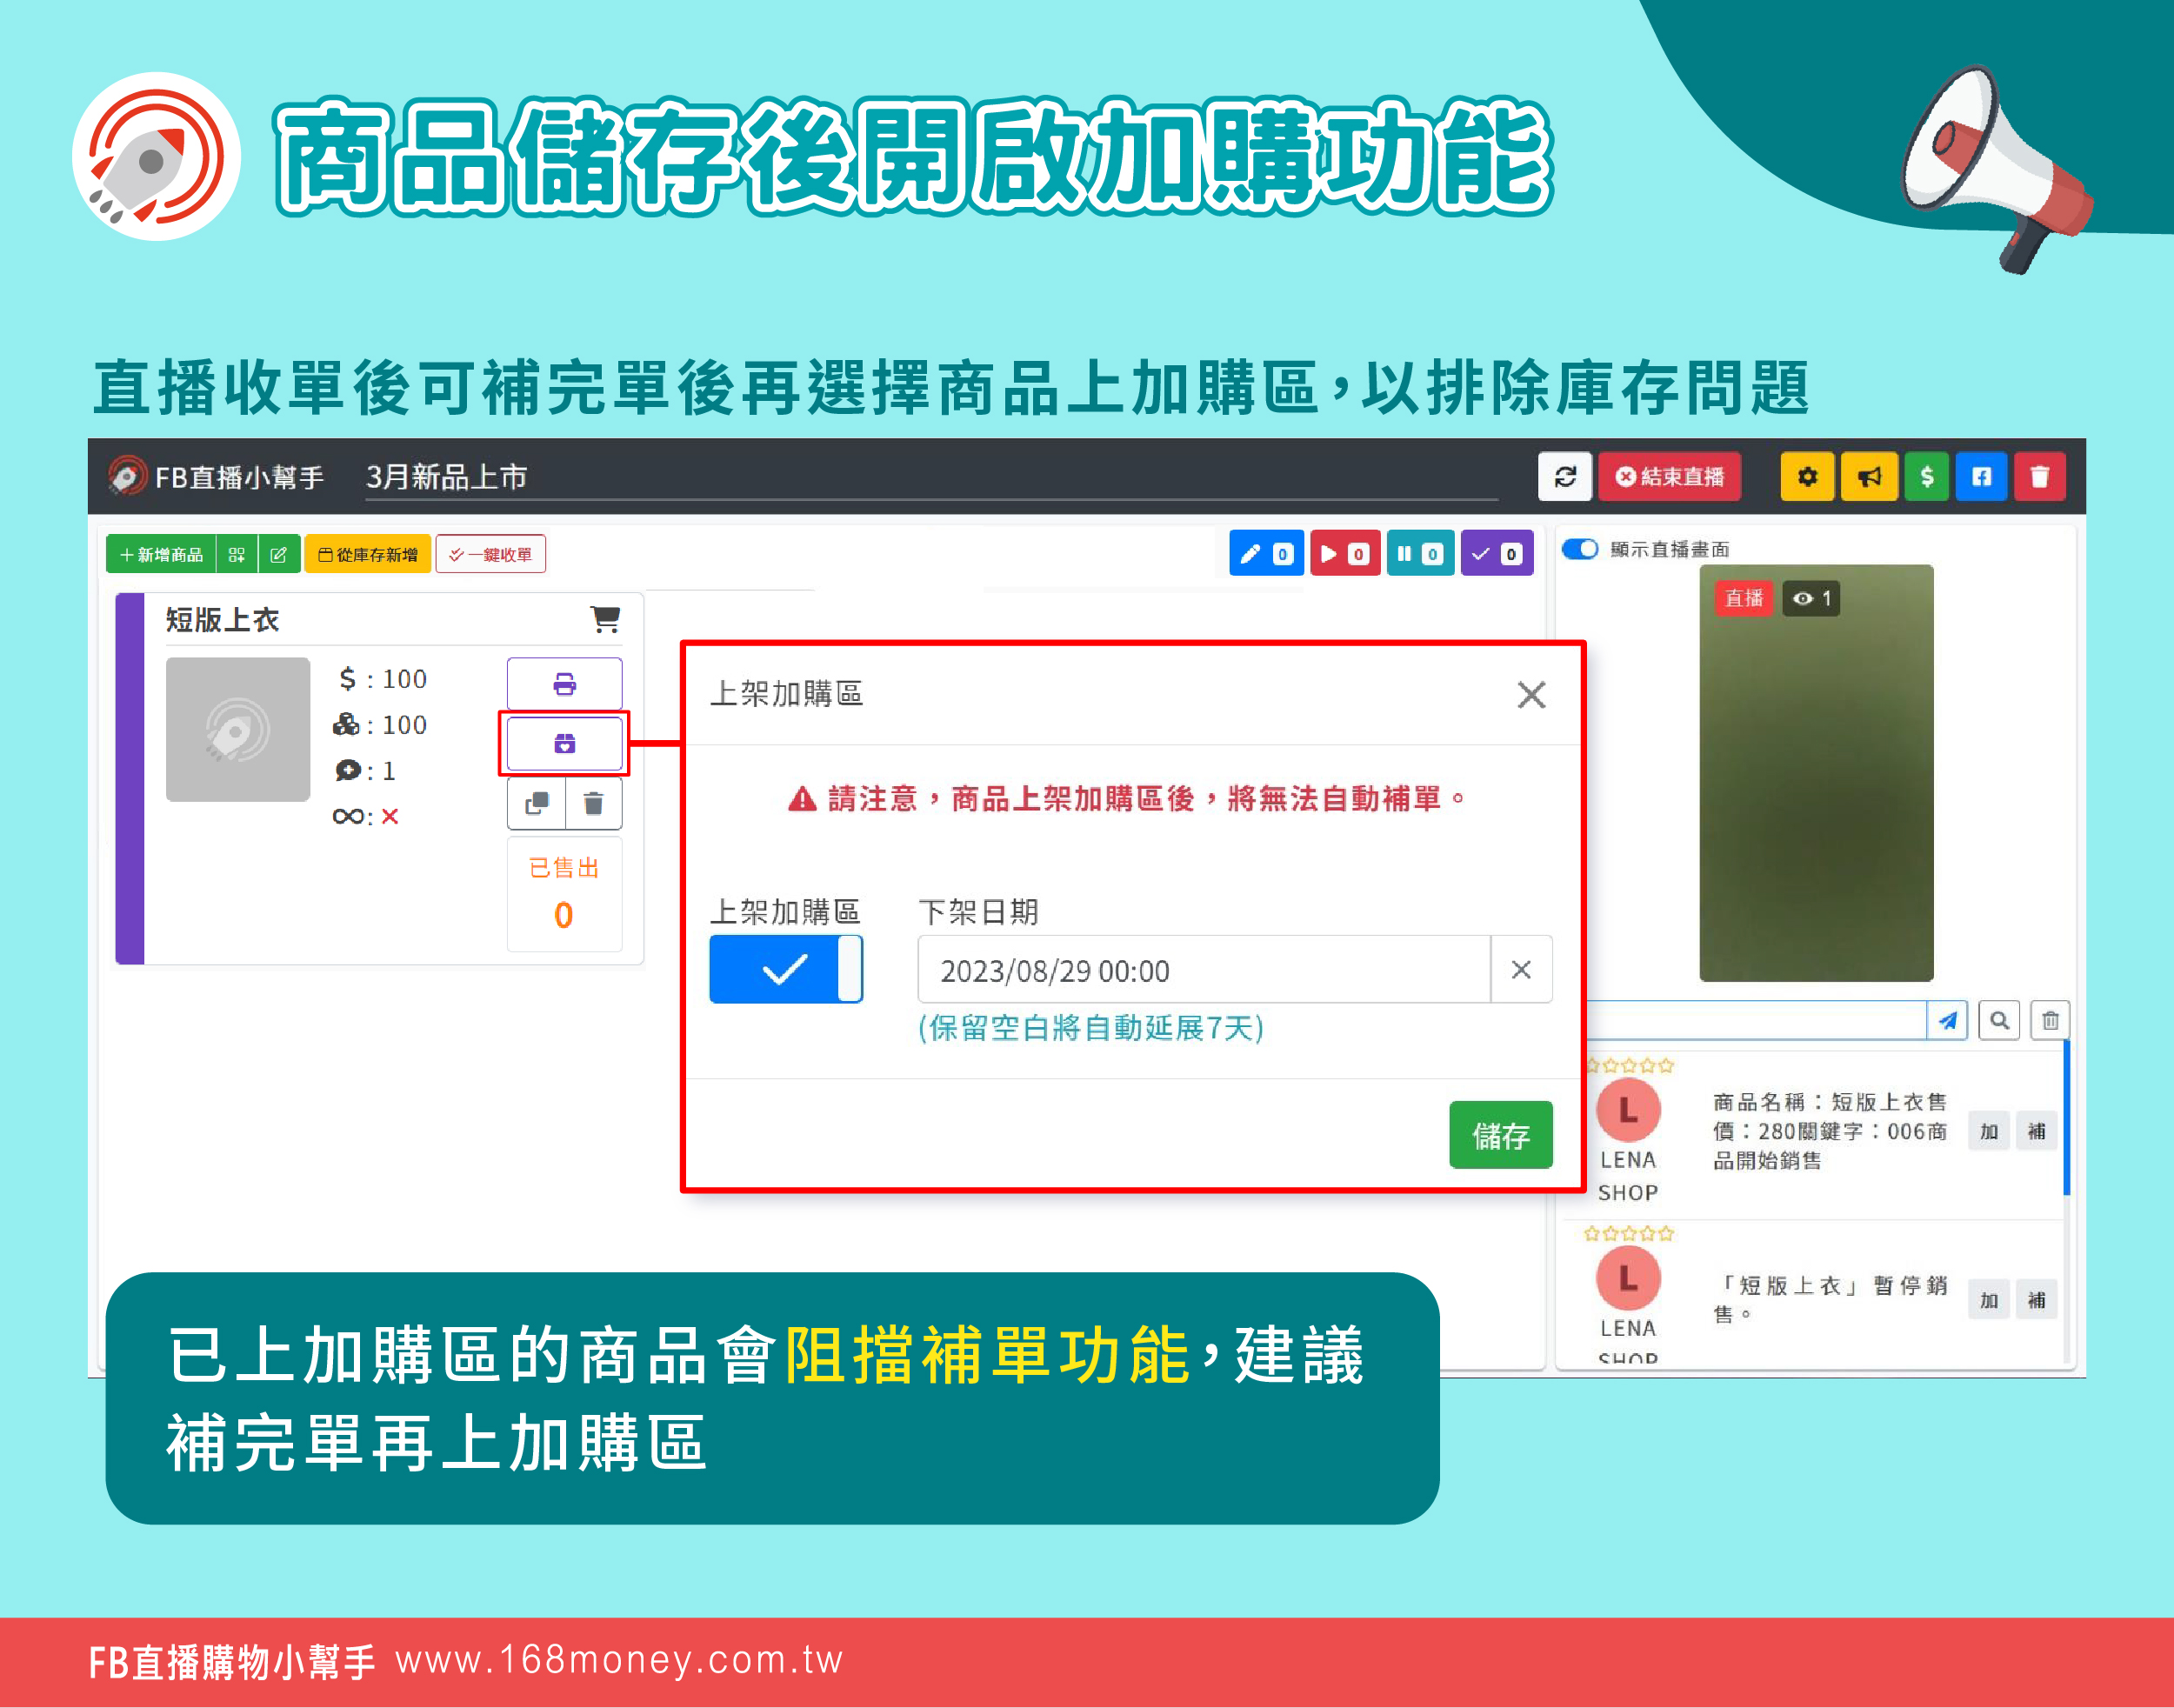
Task: Close the 上架加購區 dialog
Action: [x=1531, y=694]
